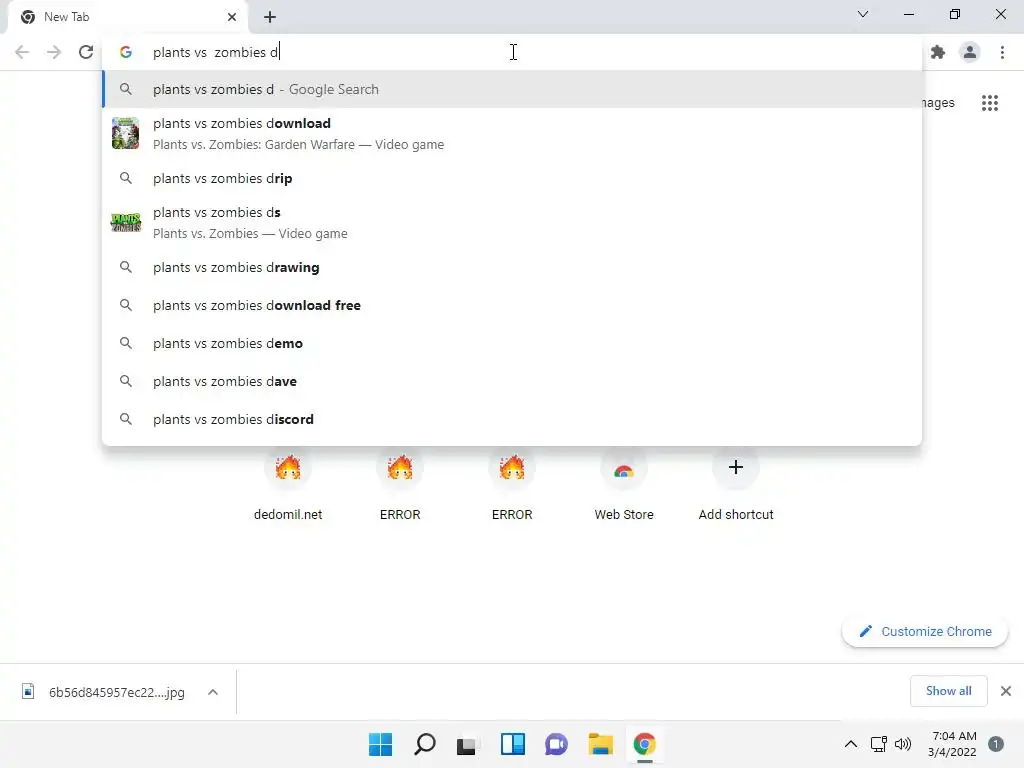Open Chrome's three-dot menu
Viewport: 1024px width, 768px height.
1002,52
